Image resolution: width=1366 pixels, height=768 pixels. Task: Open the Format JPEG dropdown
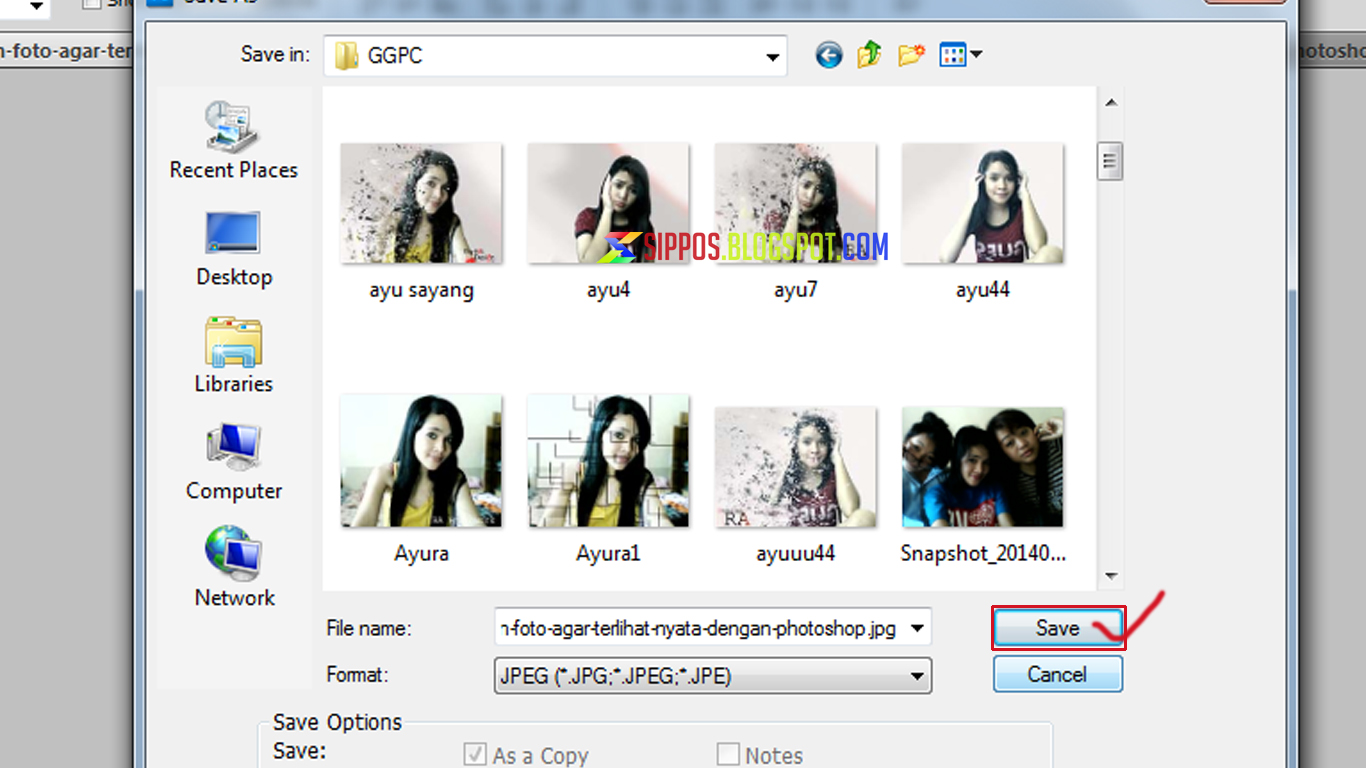click(713, 677)
